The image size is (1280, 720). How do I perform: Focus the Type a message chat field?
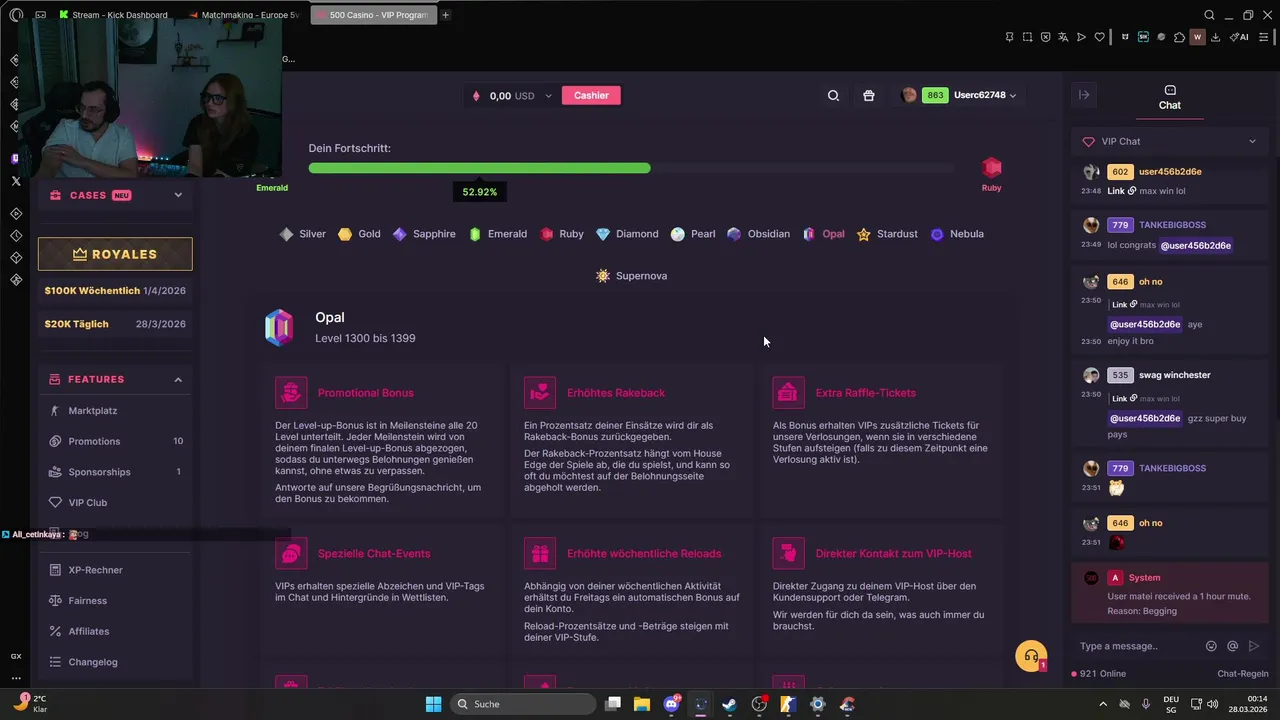(x=1138, y=646)
